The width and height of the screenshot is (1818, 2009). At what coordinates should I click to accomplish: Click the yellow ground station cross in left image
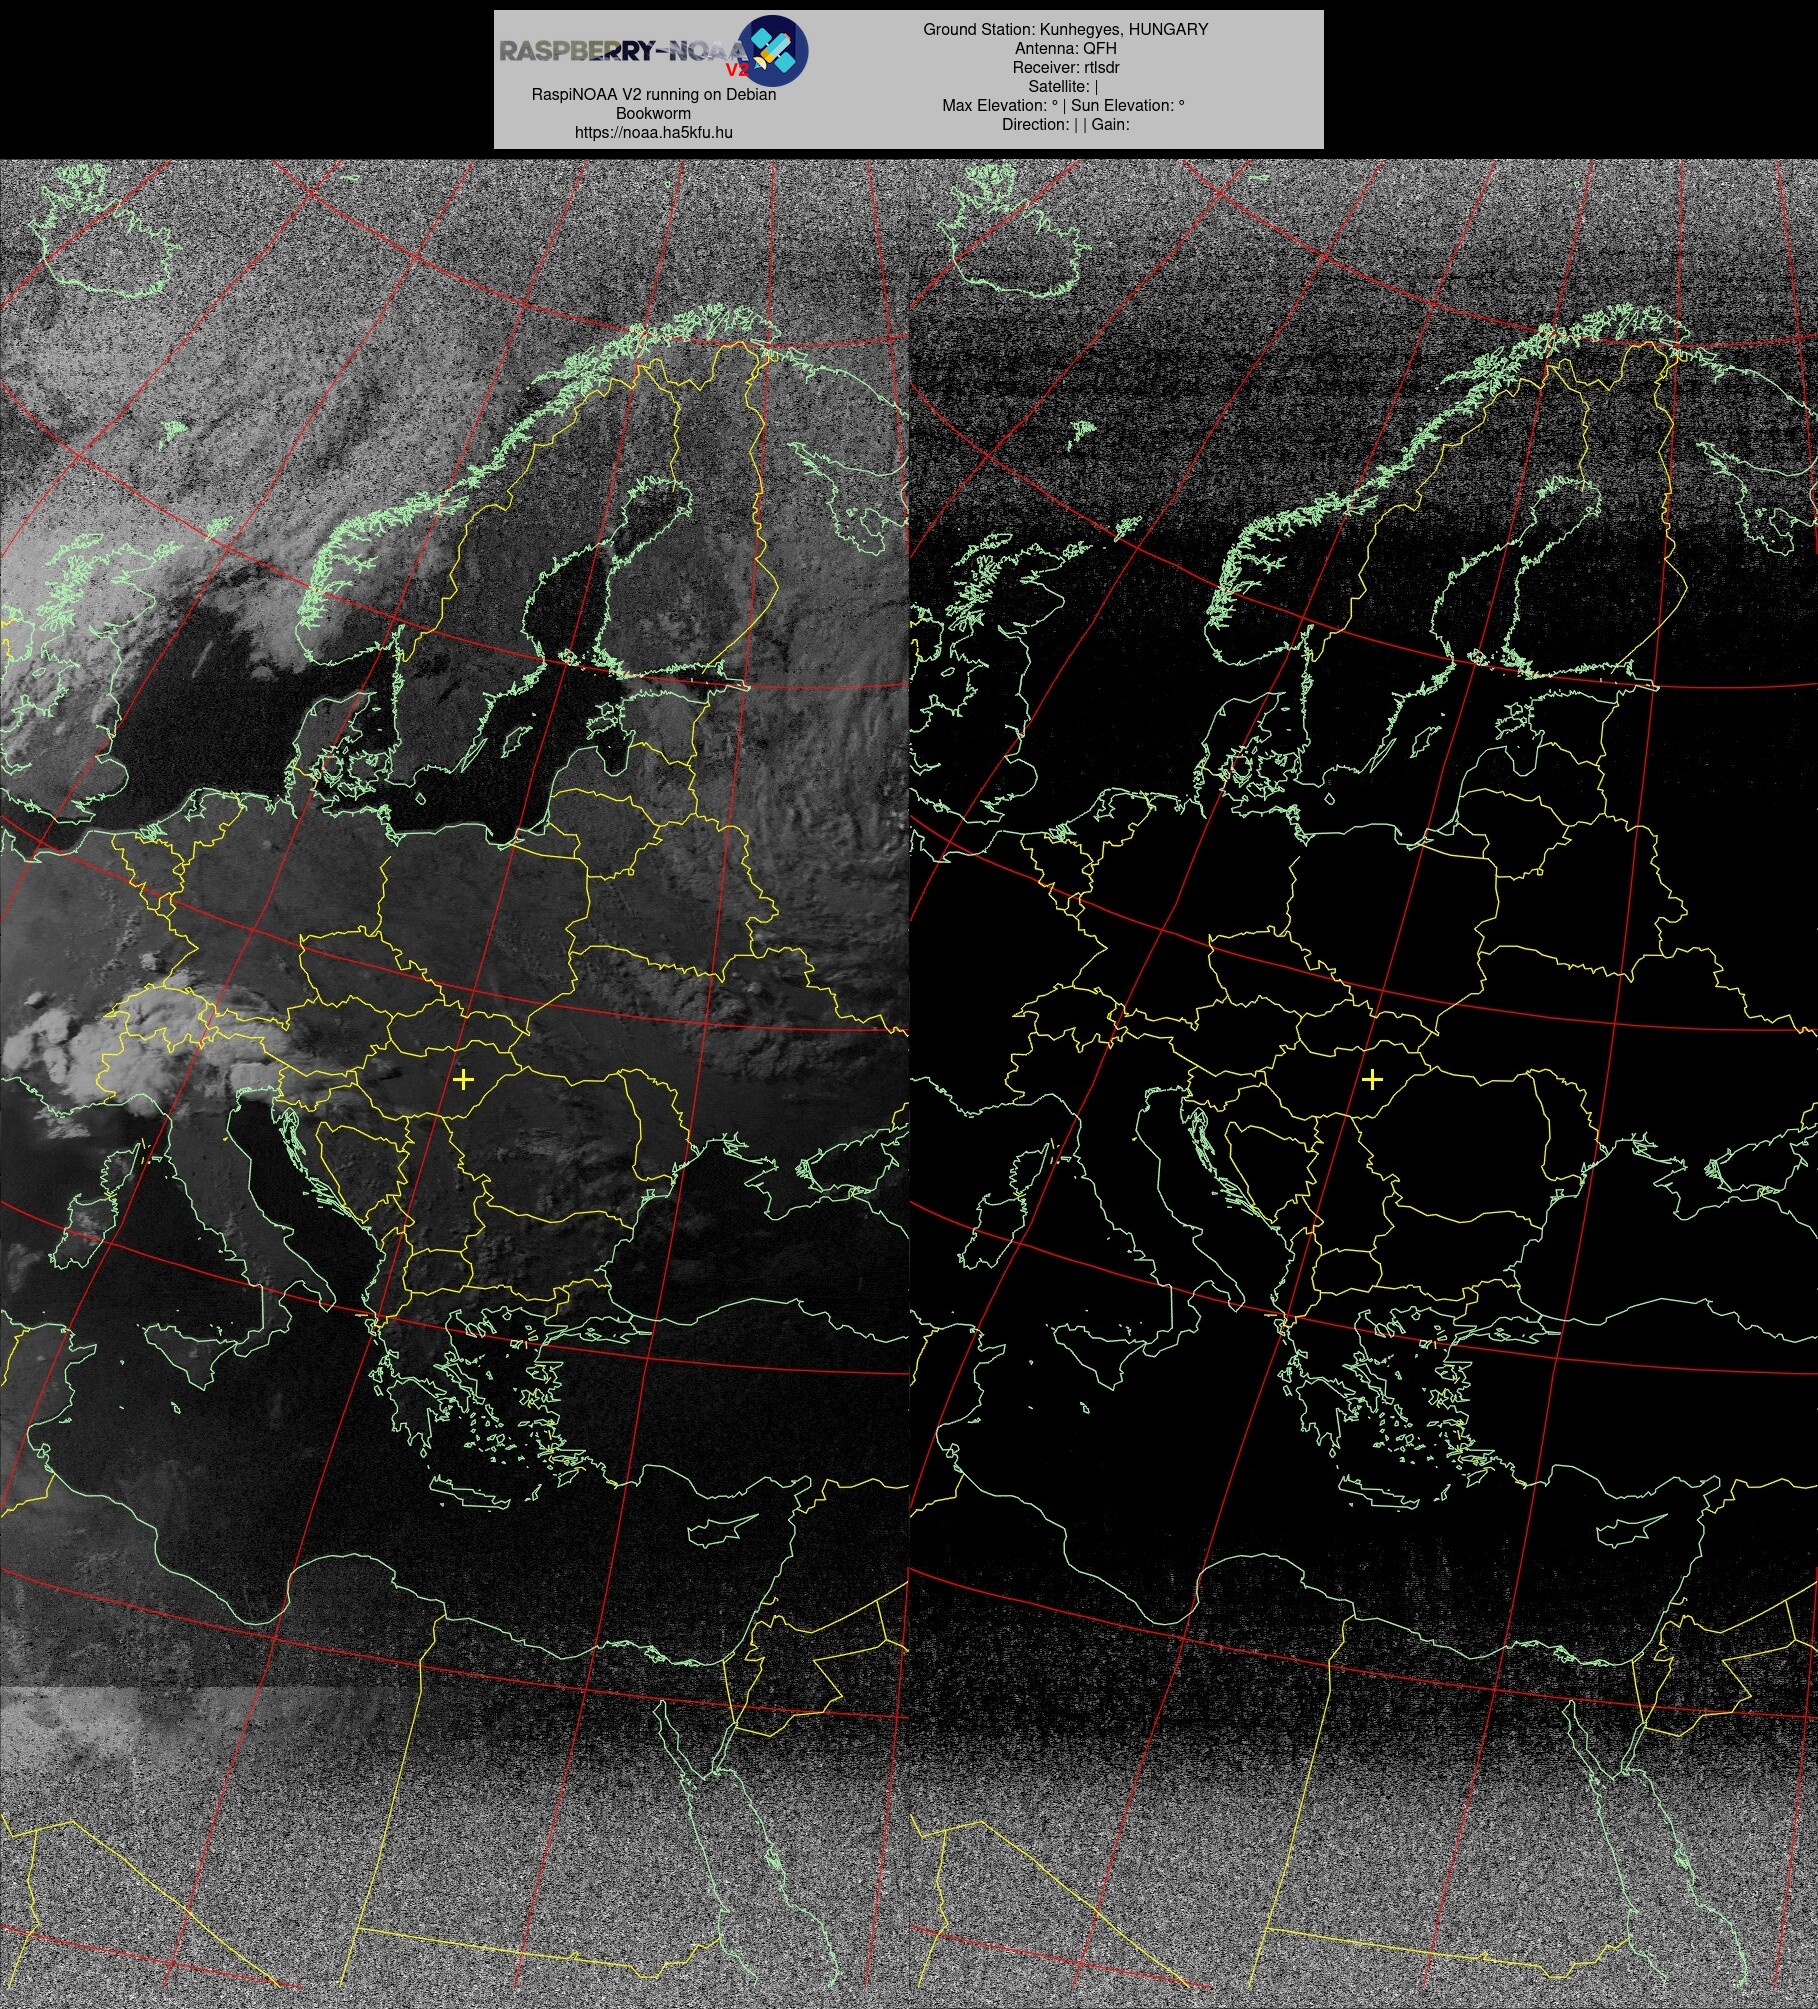click(x=463, y=1079)
